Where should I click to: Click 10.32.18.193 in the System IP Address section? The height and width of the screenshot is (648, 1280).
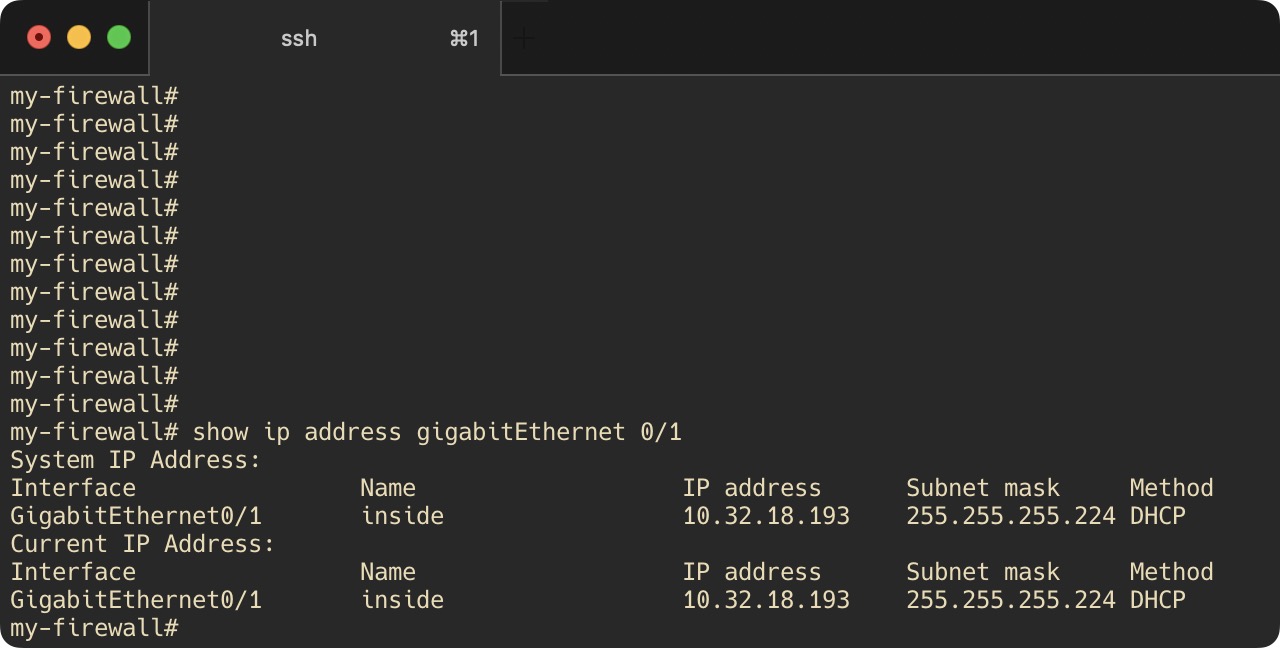766,516
